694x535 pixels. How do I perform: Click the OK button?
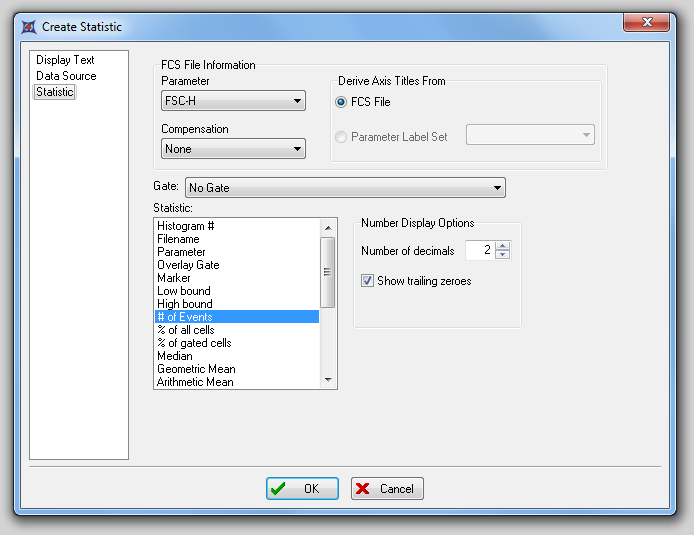(x=302, y=489)
